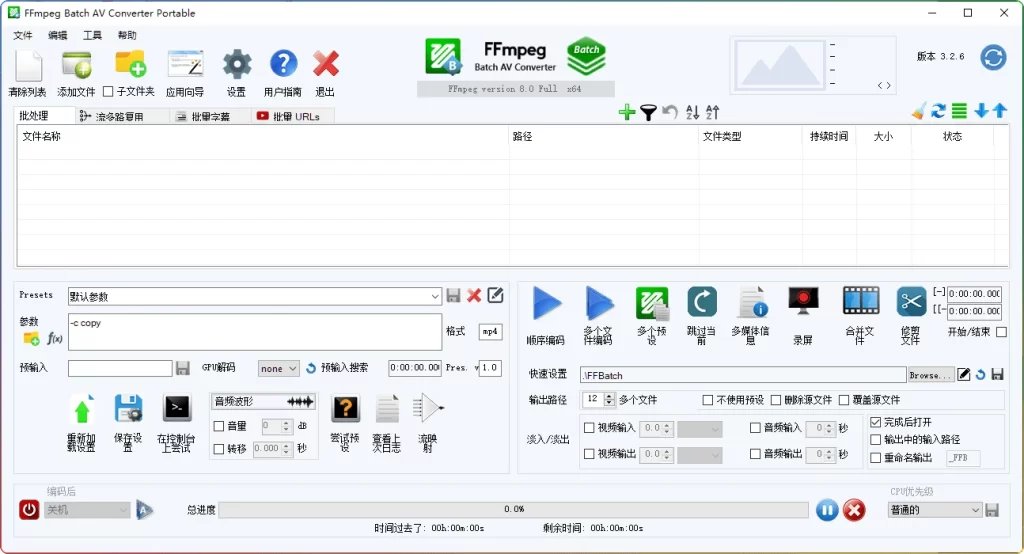This screenshot has width=1024, height=554.
Task: Click the broom clean icon above list
Action: pyautogui.click(x=919, y=111)
